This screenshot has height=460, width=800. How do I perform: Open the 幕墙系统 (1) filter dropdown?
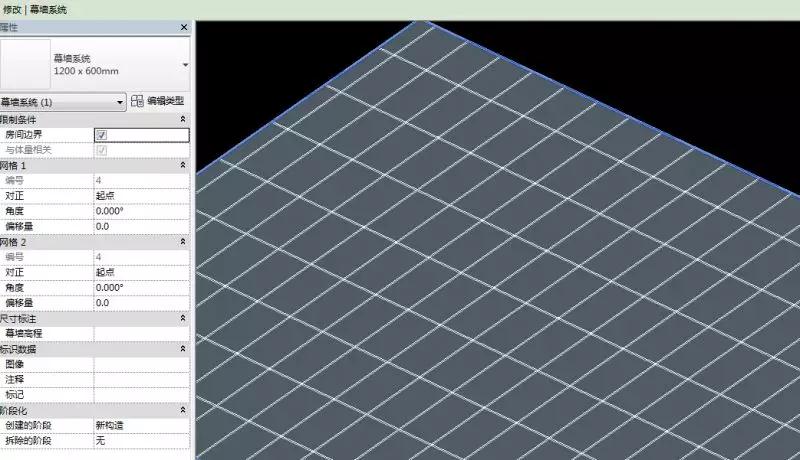tap(63, 102)
